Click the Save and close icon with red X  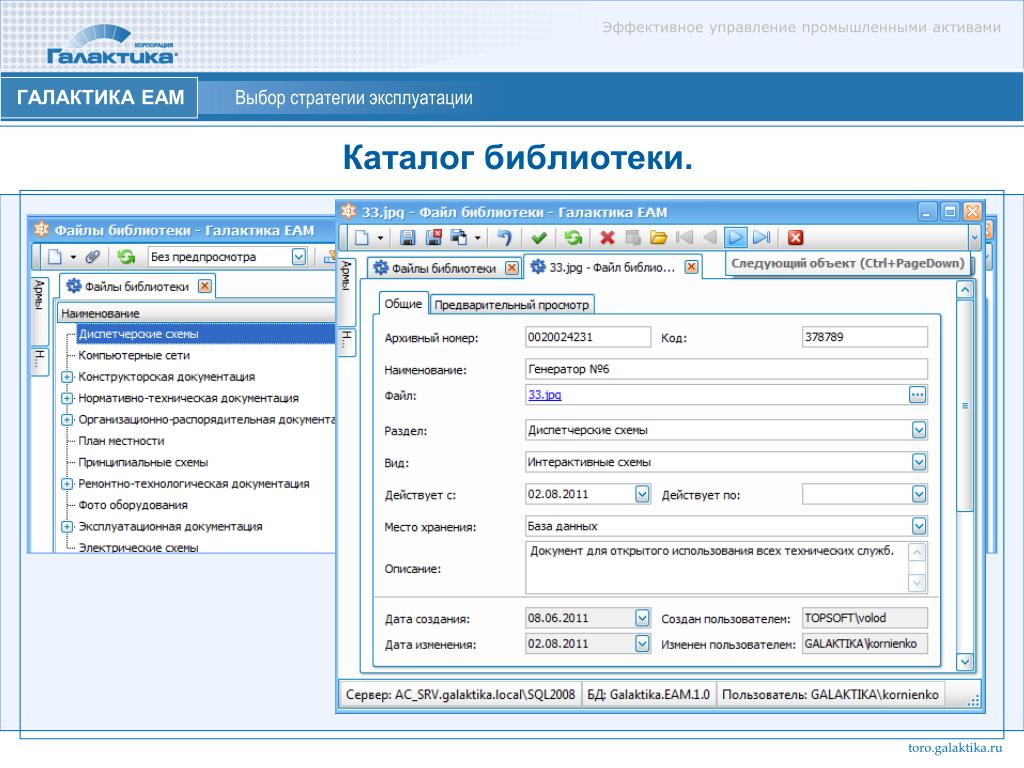click(x=433, y=238)
